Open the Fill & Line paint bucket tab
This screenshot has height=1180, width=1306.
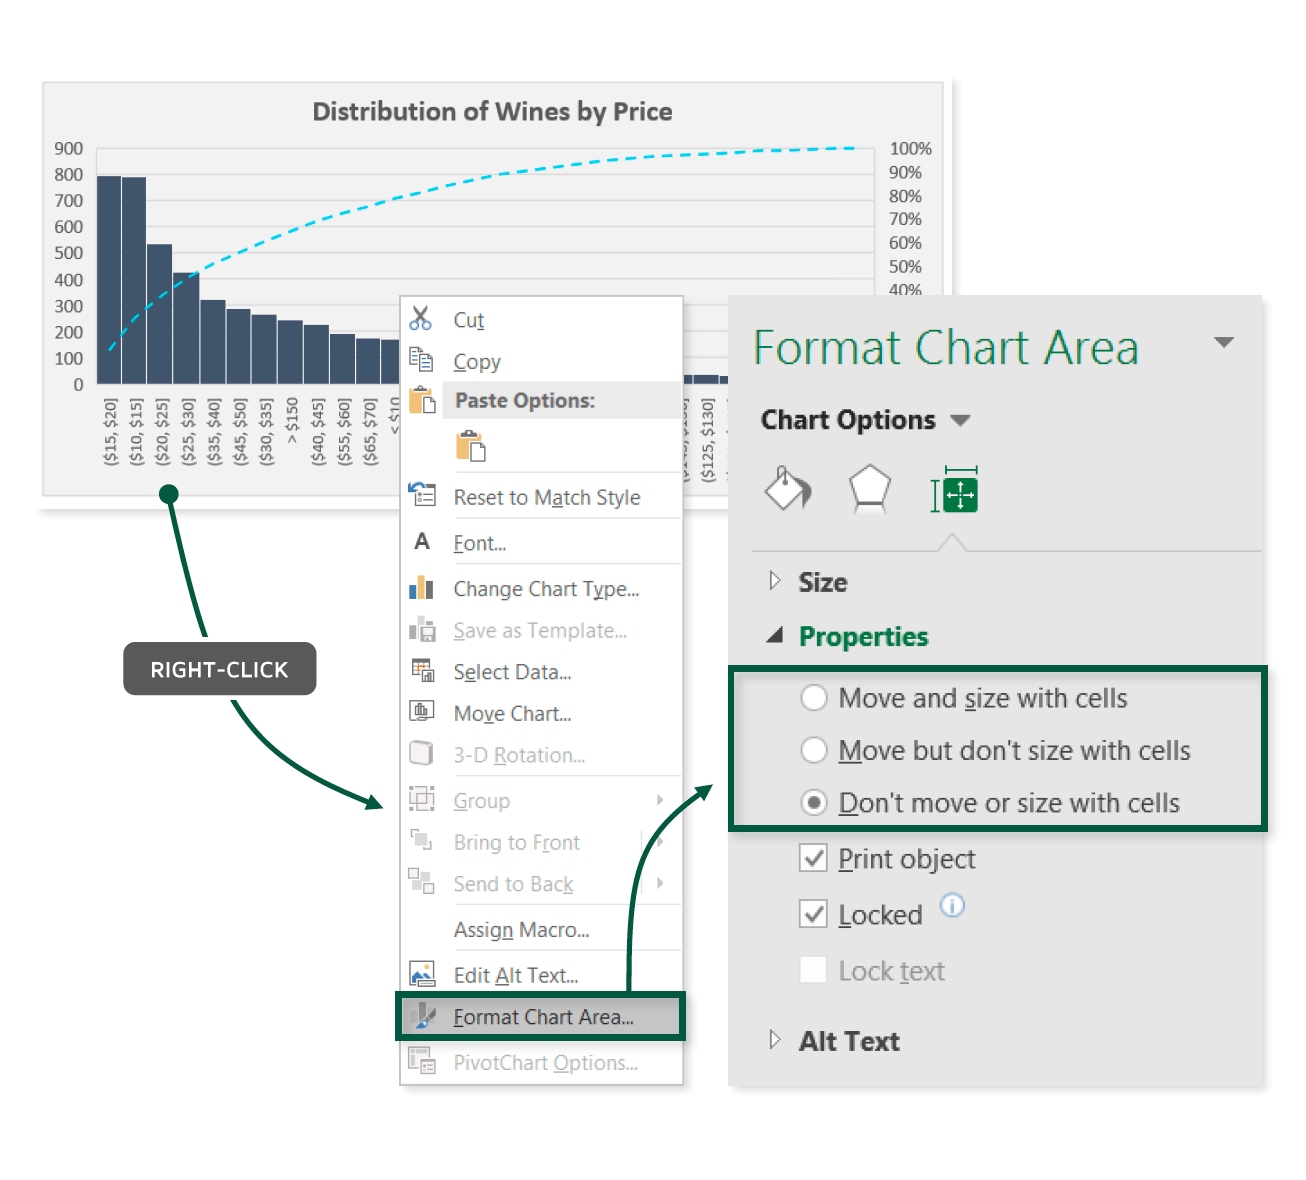(788, 490)
